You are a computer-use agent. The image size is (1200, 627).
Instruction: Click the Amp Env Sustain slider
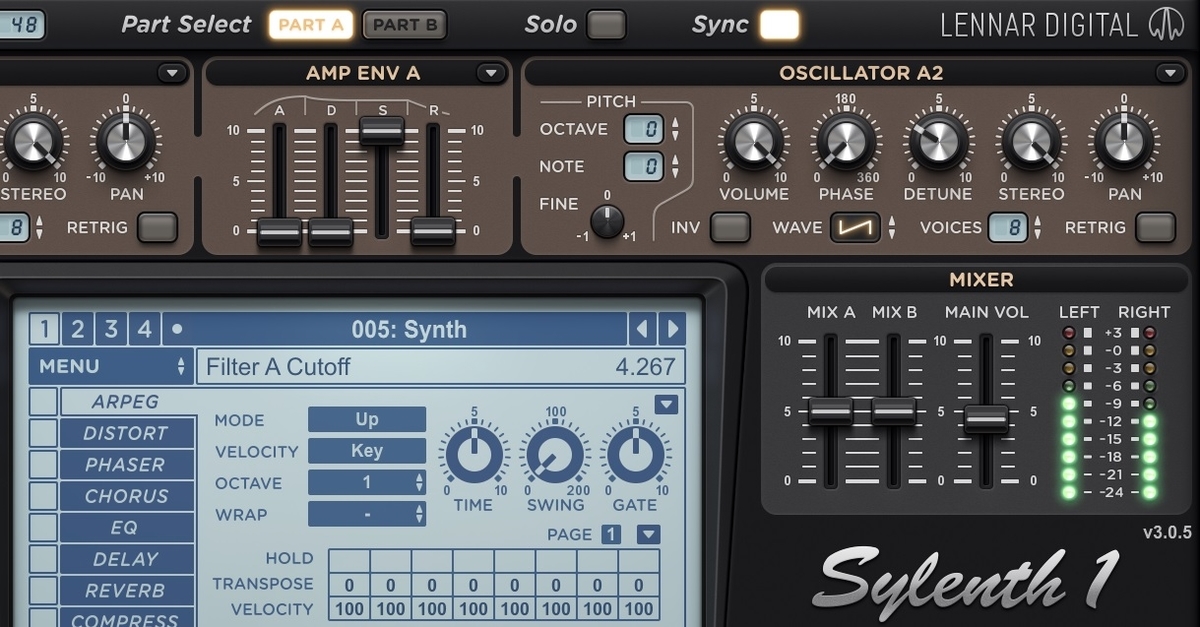(x=382, y=131)
